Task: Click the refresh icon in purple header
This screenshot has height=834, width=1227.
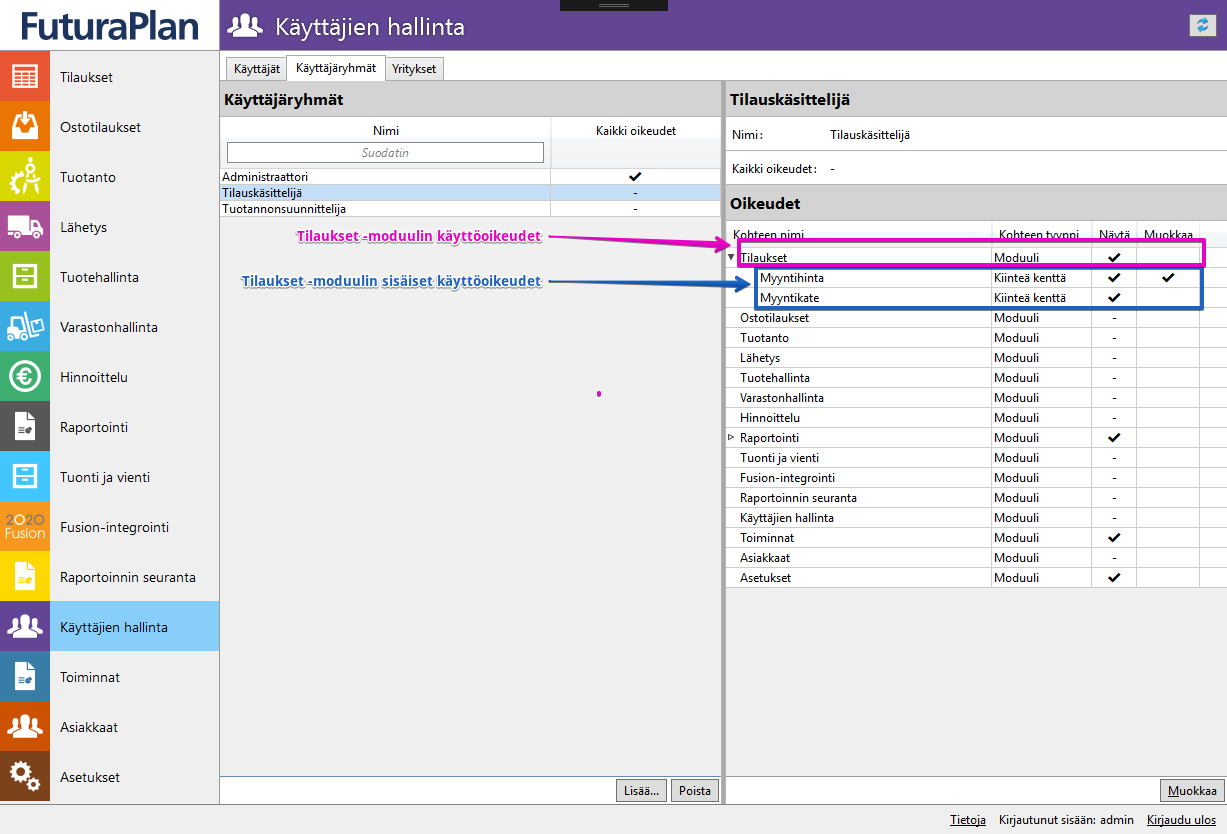Action: (x=1201, y=26)
